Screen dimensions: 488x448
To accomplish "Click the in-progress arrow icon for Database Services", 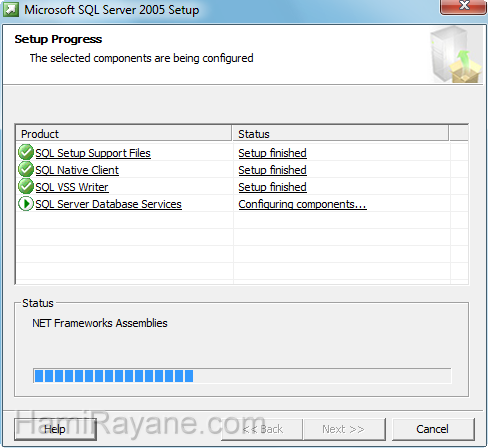I will coord(26,204).
